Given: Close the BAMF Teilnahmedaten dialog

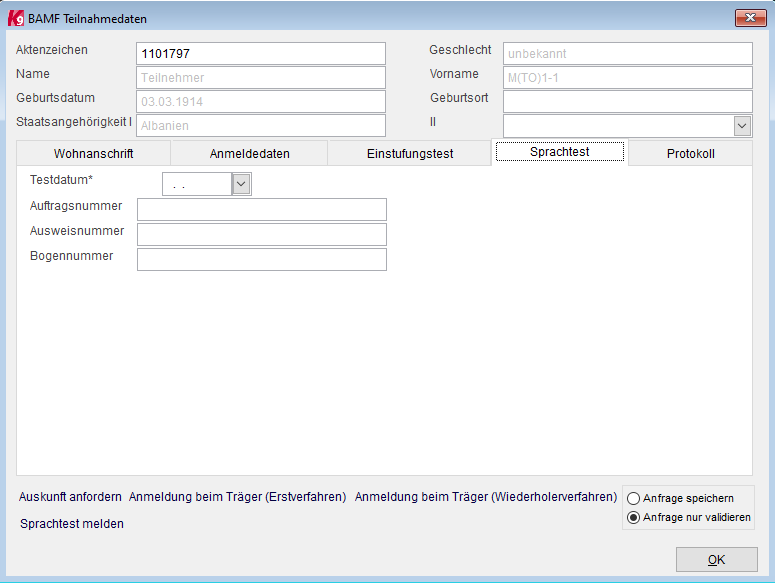Looking at the screenshot, I should point(750,18).
